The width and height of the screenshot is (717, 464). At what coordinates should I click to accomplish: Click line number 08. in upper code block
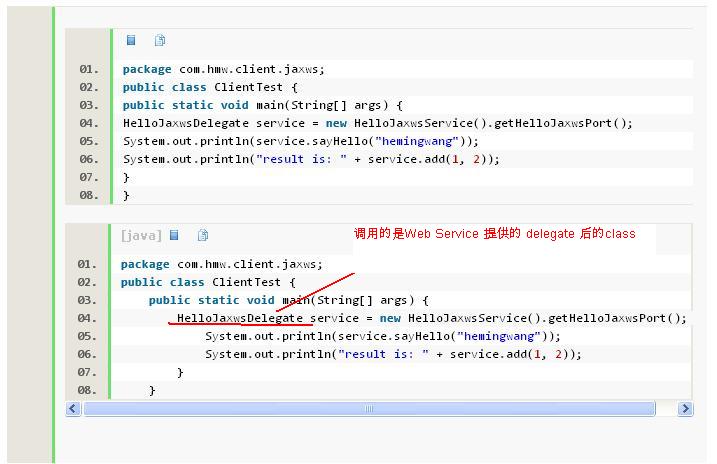click(89, 195)
